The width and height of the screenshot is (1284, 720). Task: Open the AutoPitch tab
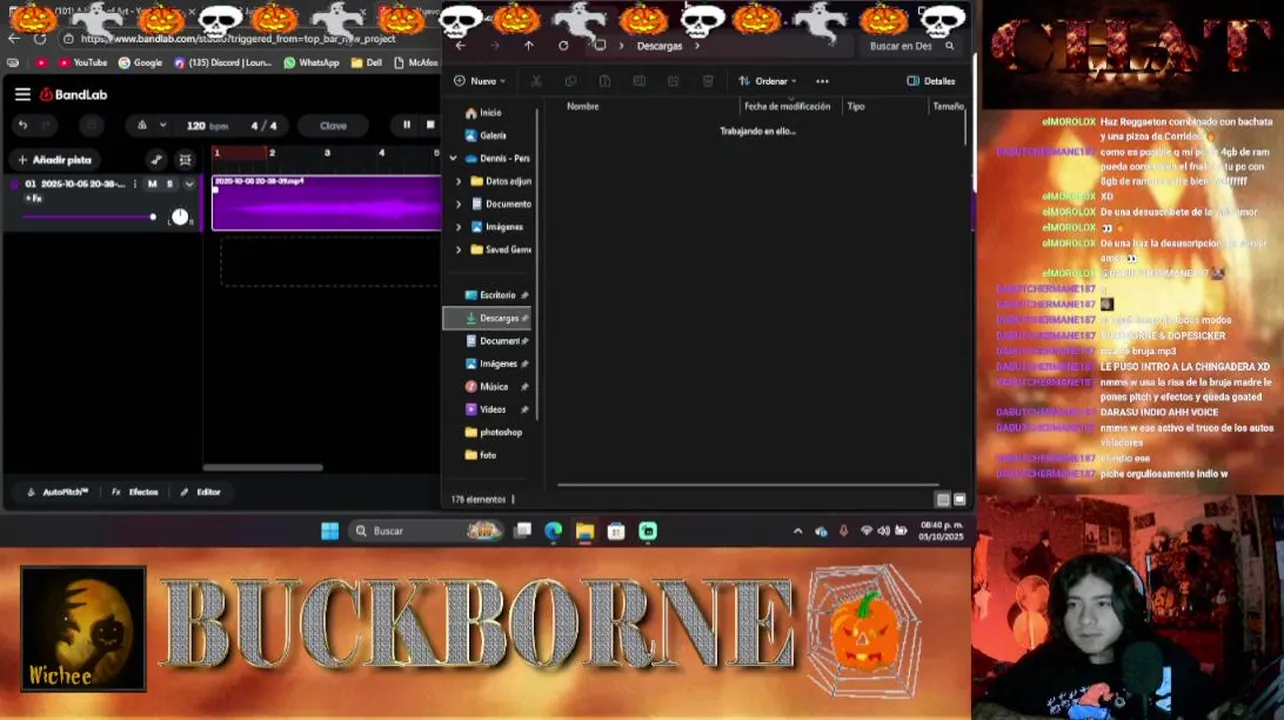[58, 492]
